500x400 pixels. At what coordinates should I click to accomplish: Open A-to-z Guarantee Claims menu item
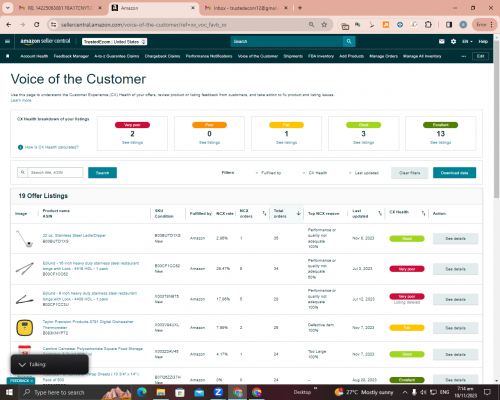117,56
